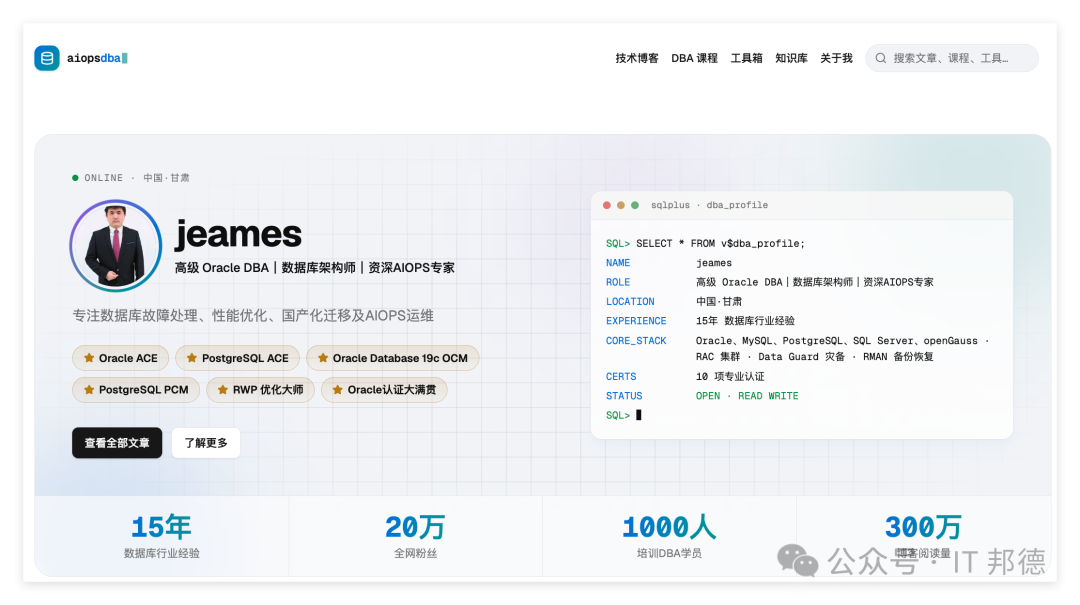Click the OPEN · READ WRITE status value
Screen dimensions: 1080x605
click(x=747, y=396)
